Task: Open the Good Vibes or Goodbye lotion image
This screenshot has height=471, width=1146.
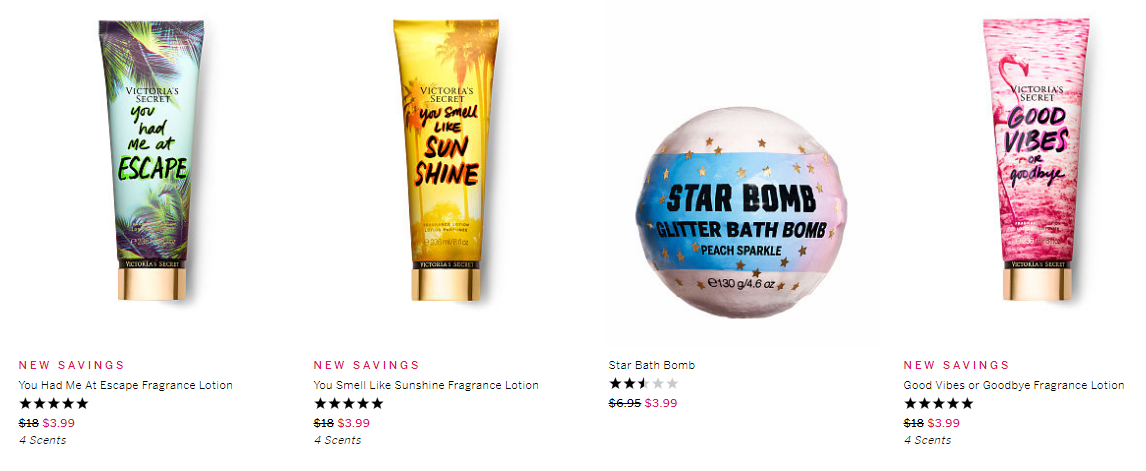Action: (1036, 159)
